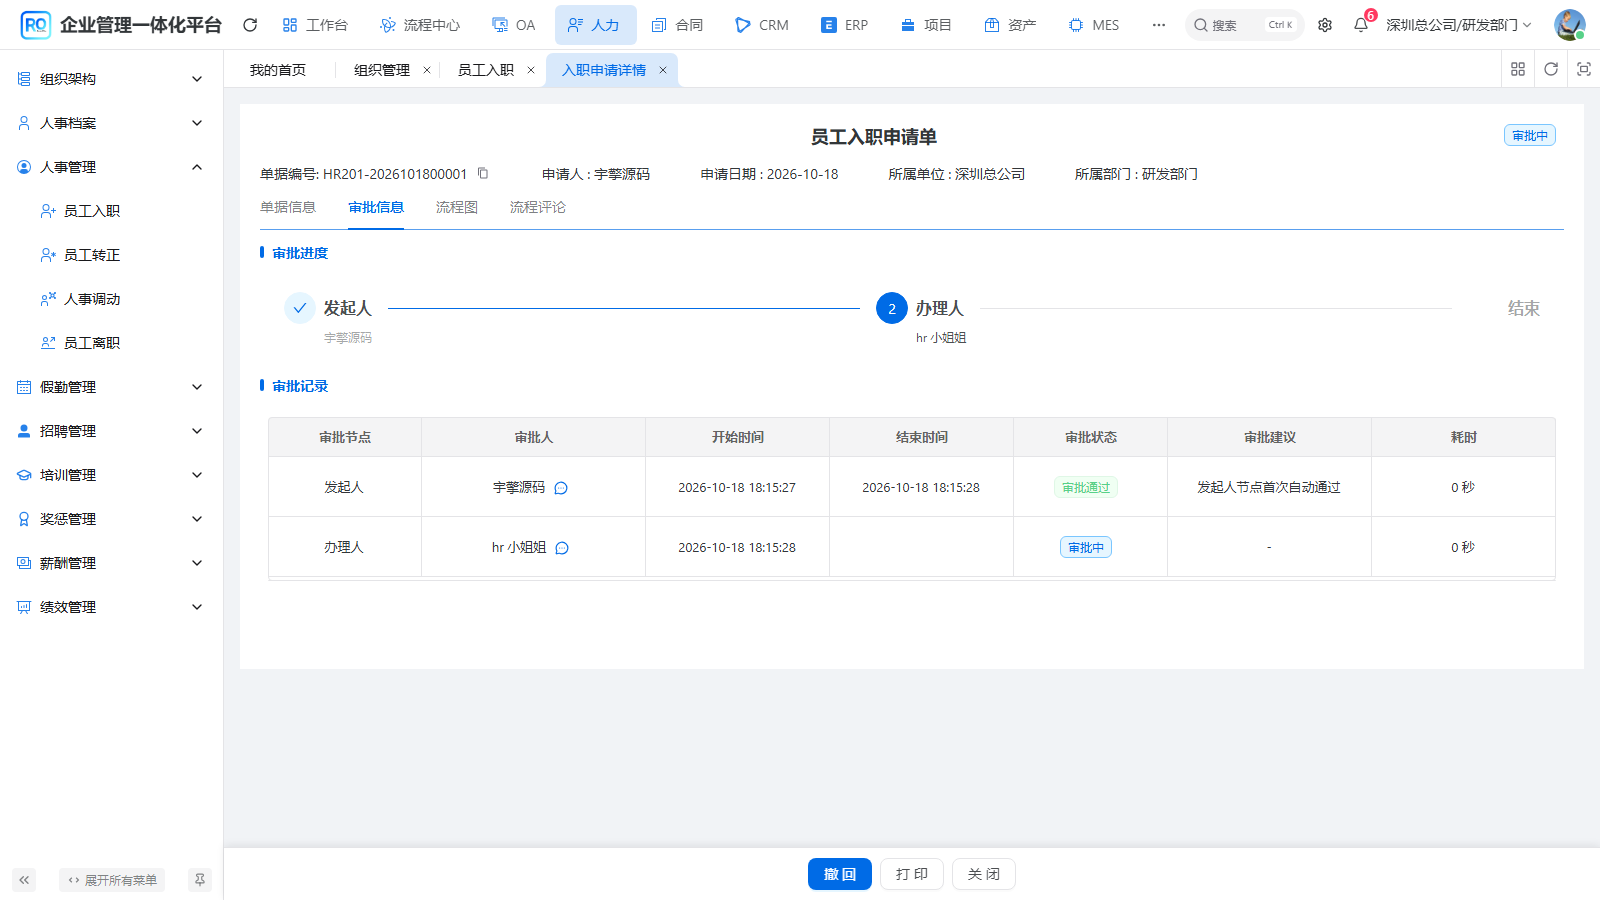Click the user avatar picture
Image resolution: width=1600 pixels, height=900 pixels.
pyautogui.click(x=1569, y=25)
